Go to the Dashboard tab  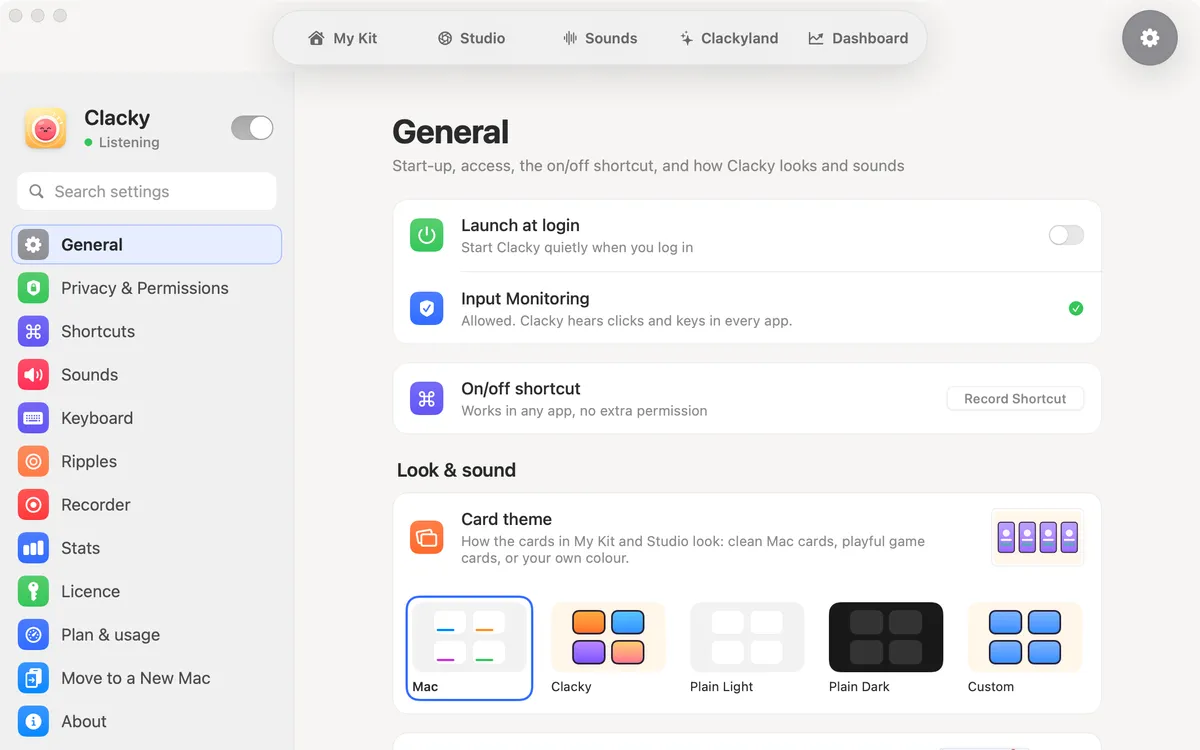pos(858,38)
